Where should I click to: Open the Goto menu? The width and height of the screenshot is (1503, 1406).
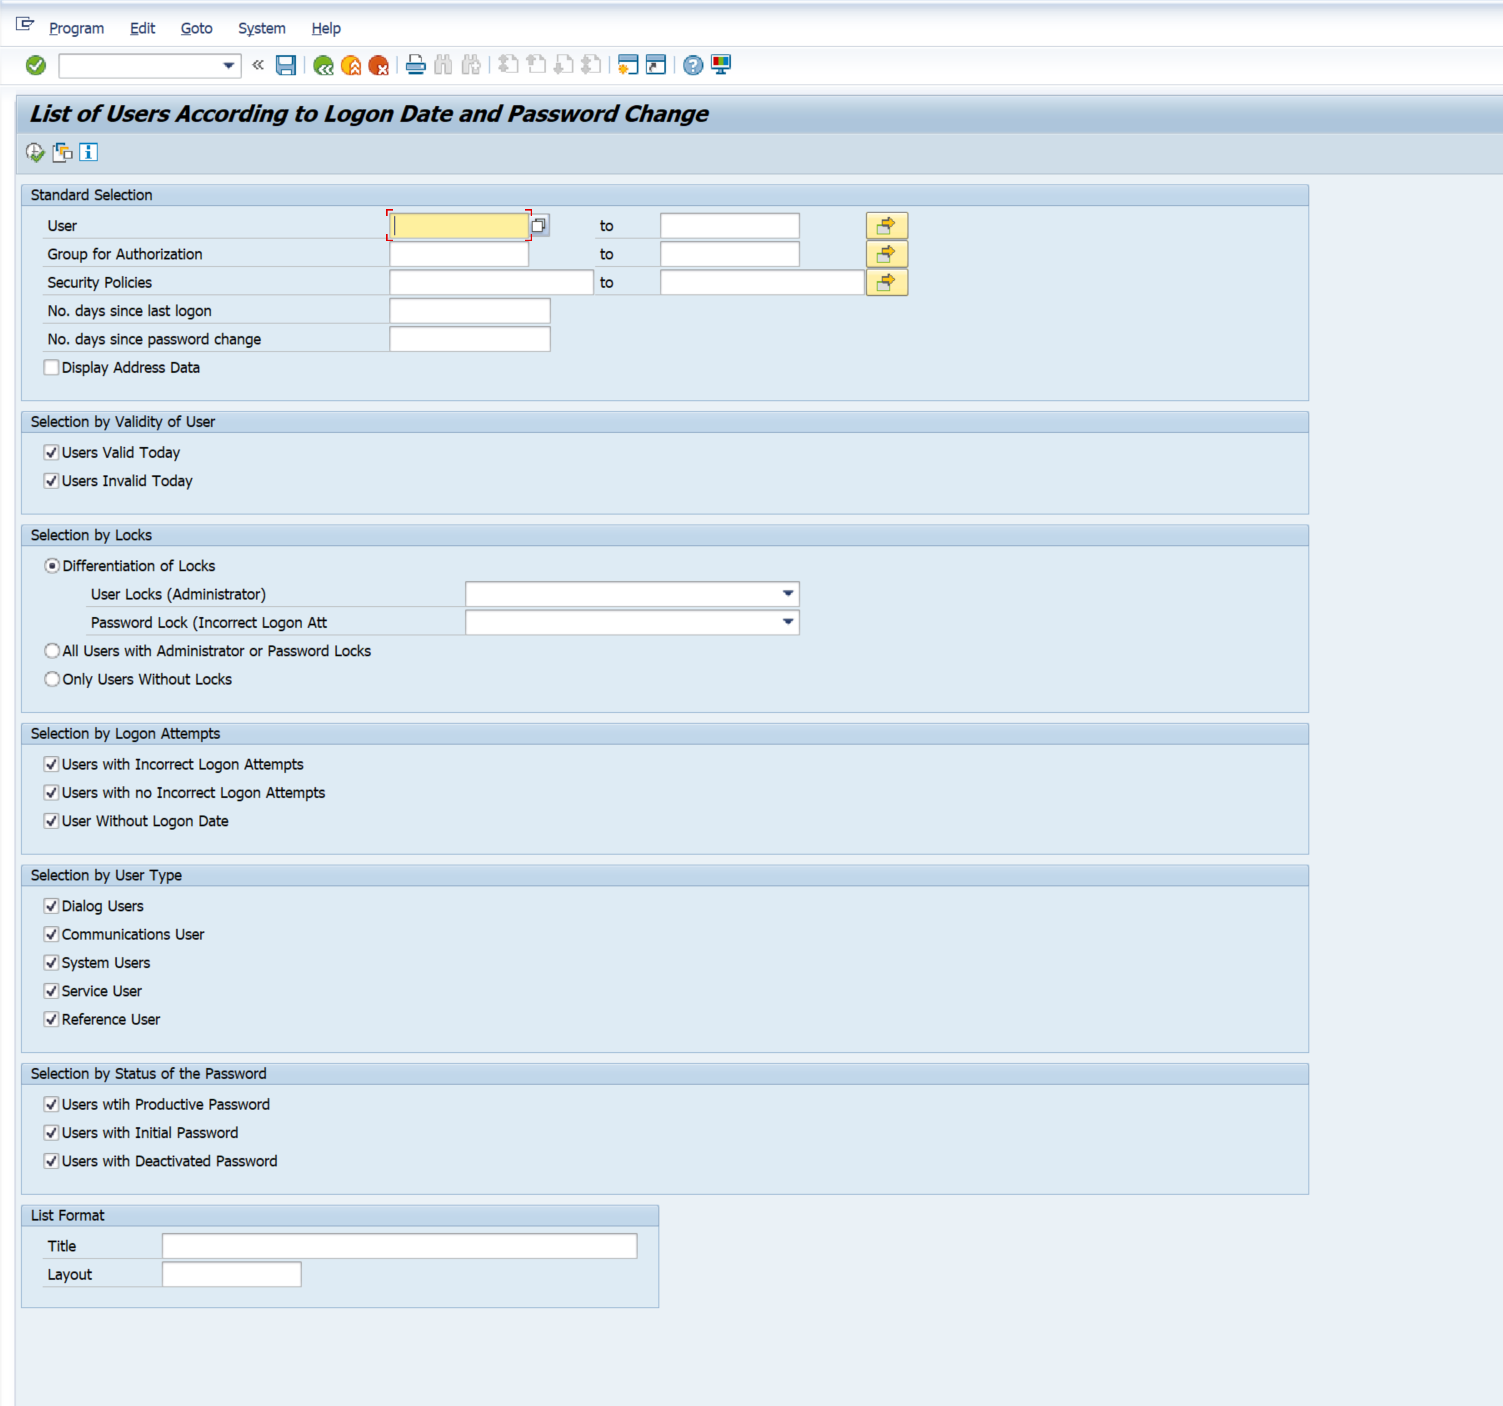pyautogui.click(x=196, y=28)
